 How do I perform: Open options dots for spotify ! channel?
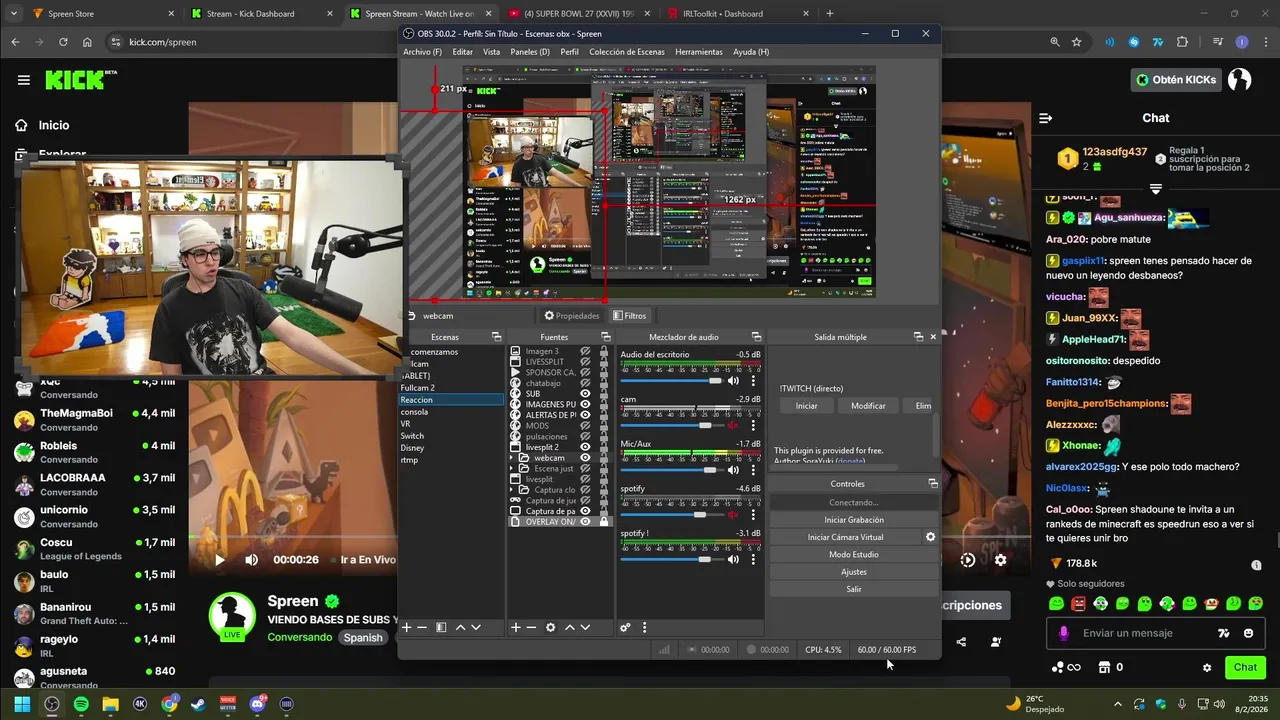(x=753, y=559)
